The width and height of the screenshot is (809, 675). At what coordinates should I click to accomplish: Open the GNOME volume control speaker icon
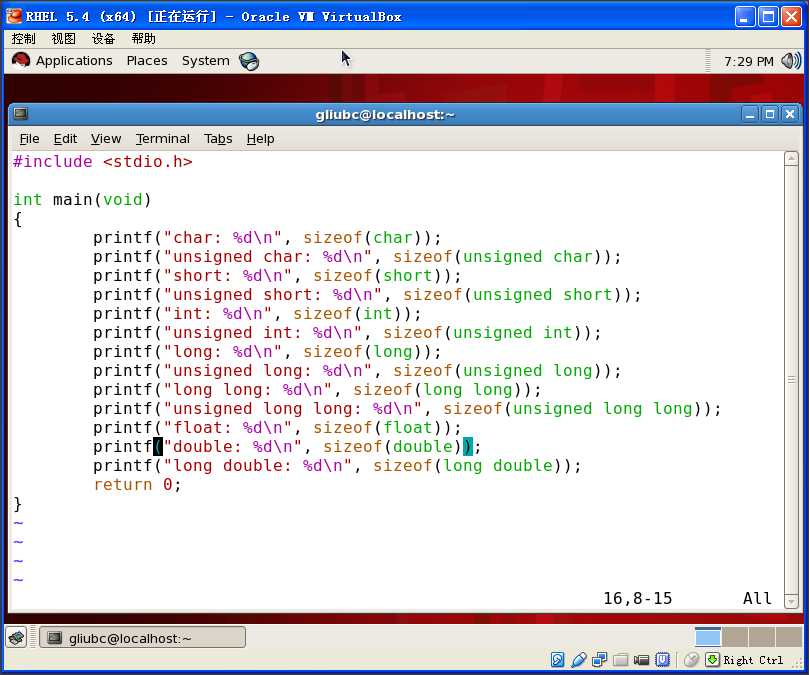(791, 61)
